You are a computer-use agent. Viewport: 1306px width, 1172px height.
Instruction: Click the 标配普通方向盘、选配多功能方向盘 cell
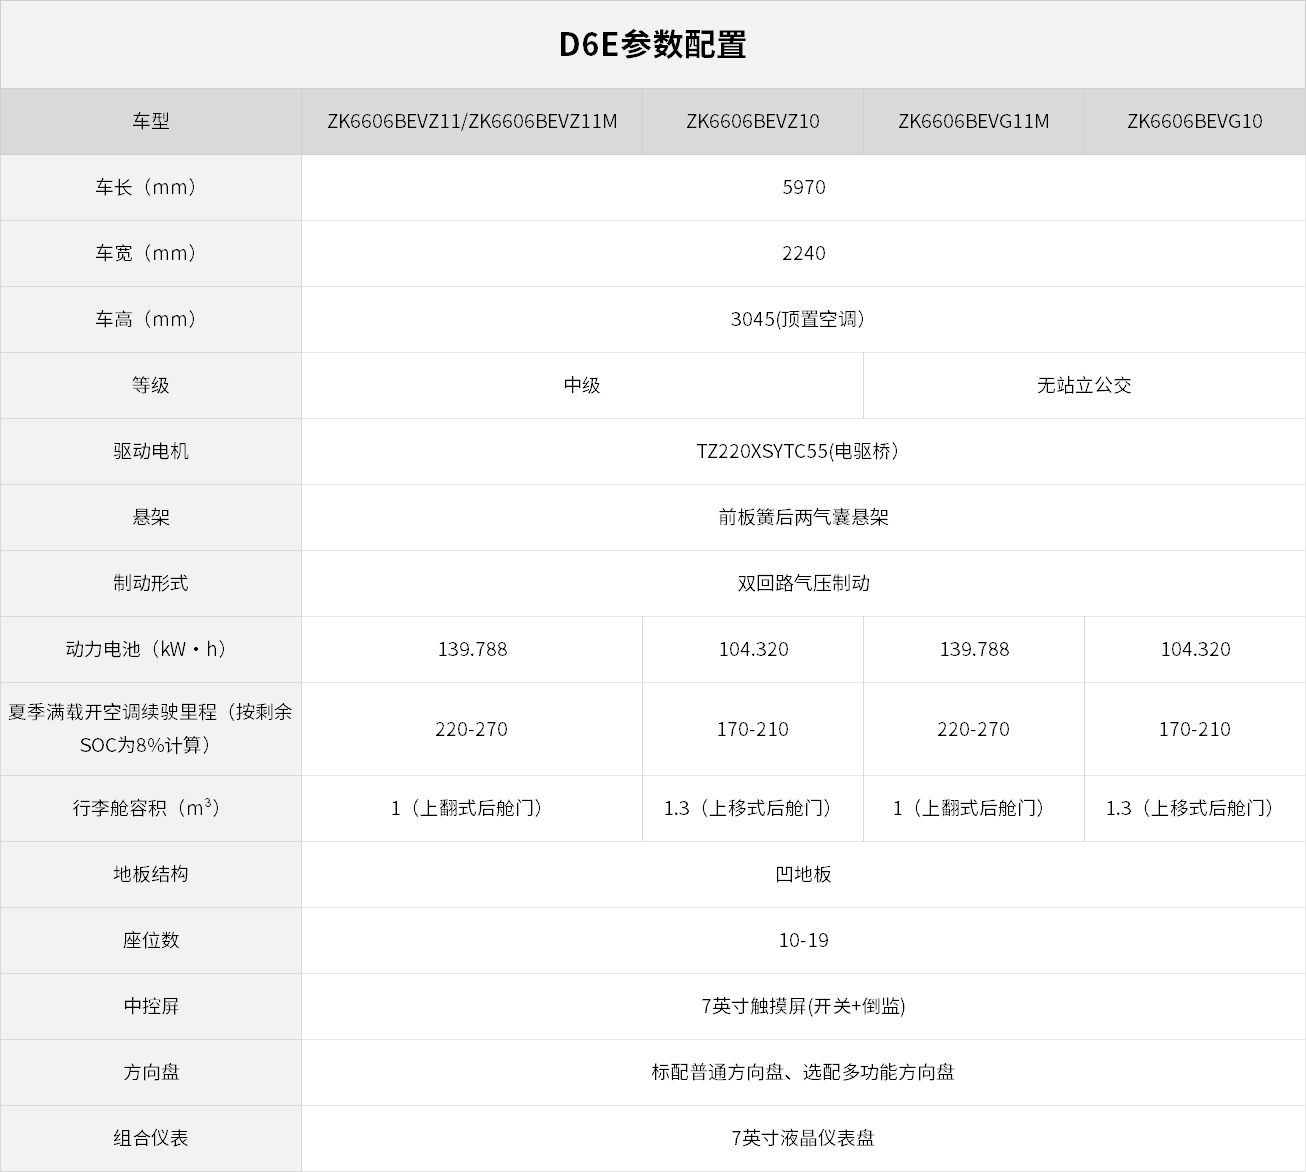(803, 1072)
